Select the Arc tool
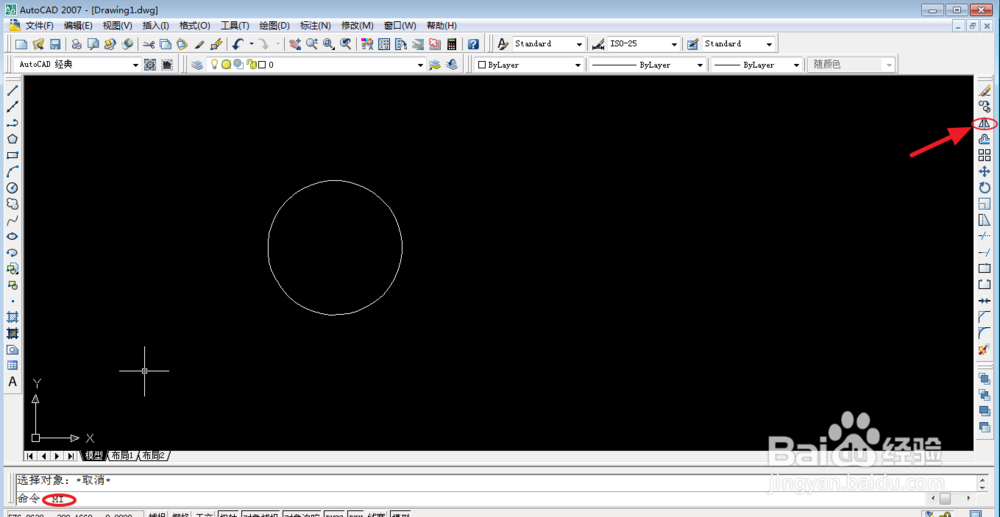This screenshot has width=1000, height=517. 12,171
